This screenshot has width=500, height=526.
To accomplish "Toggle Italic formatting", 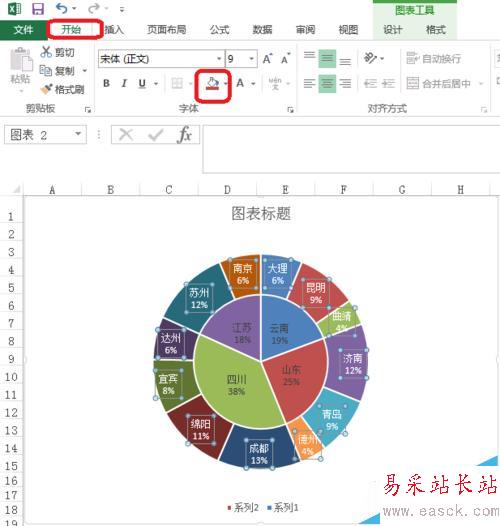I will 124,83.
